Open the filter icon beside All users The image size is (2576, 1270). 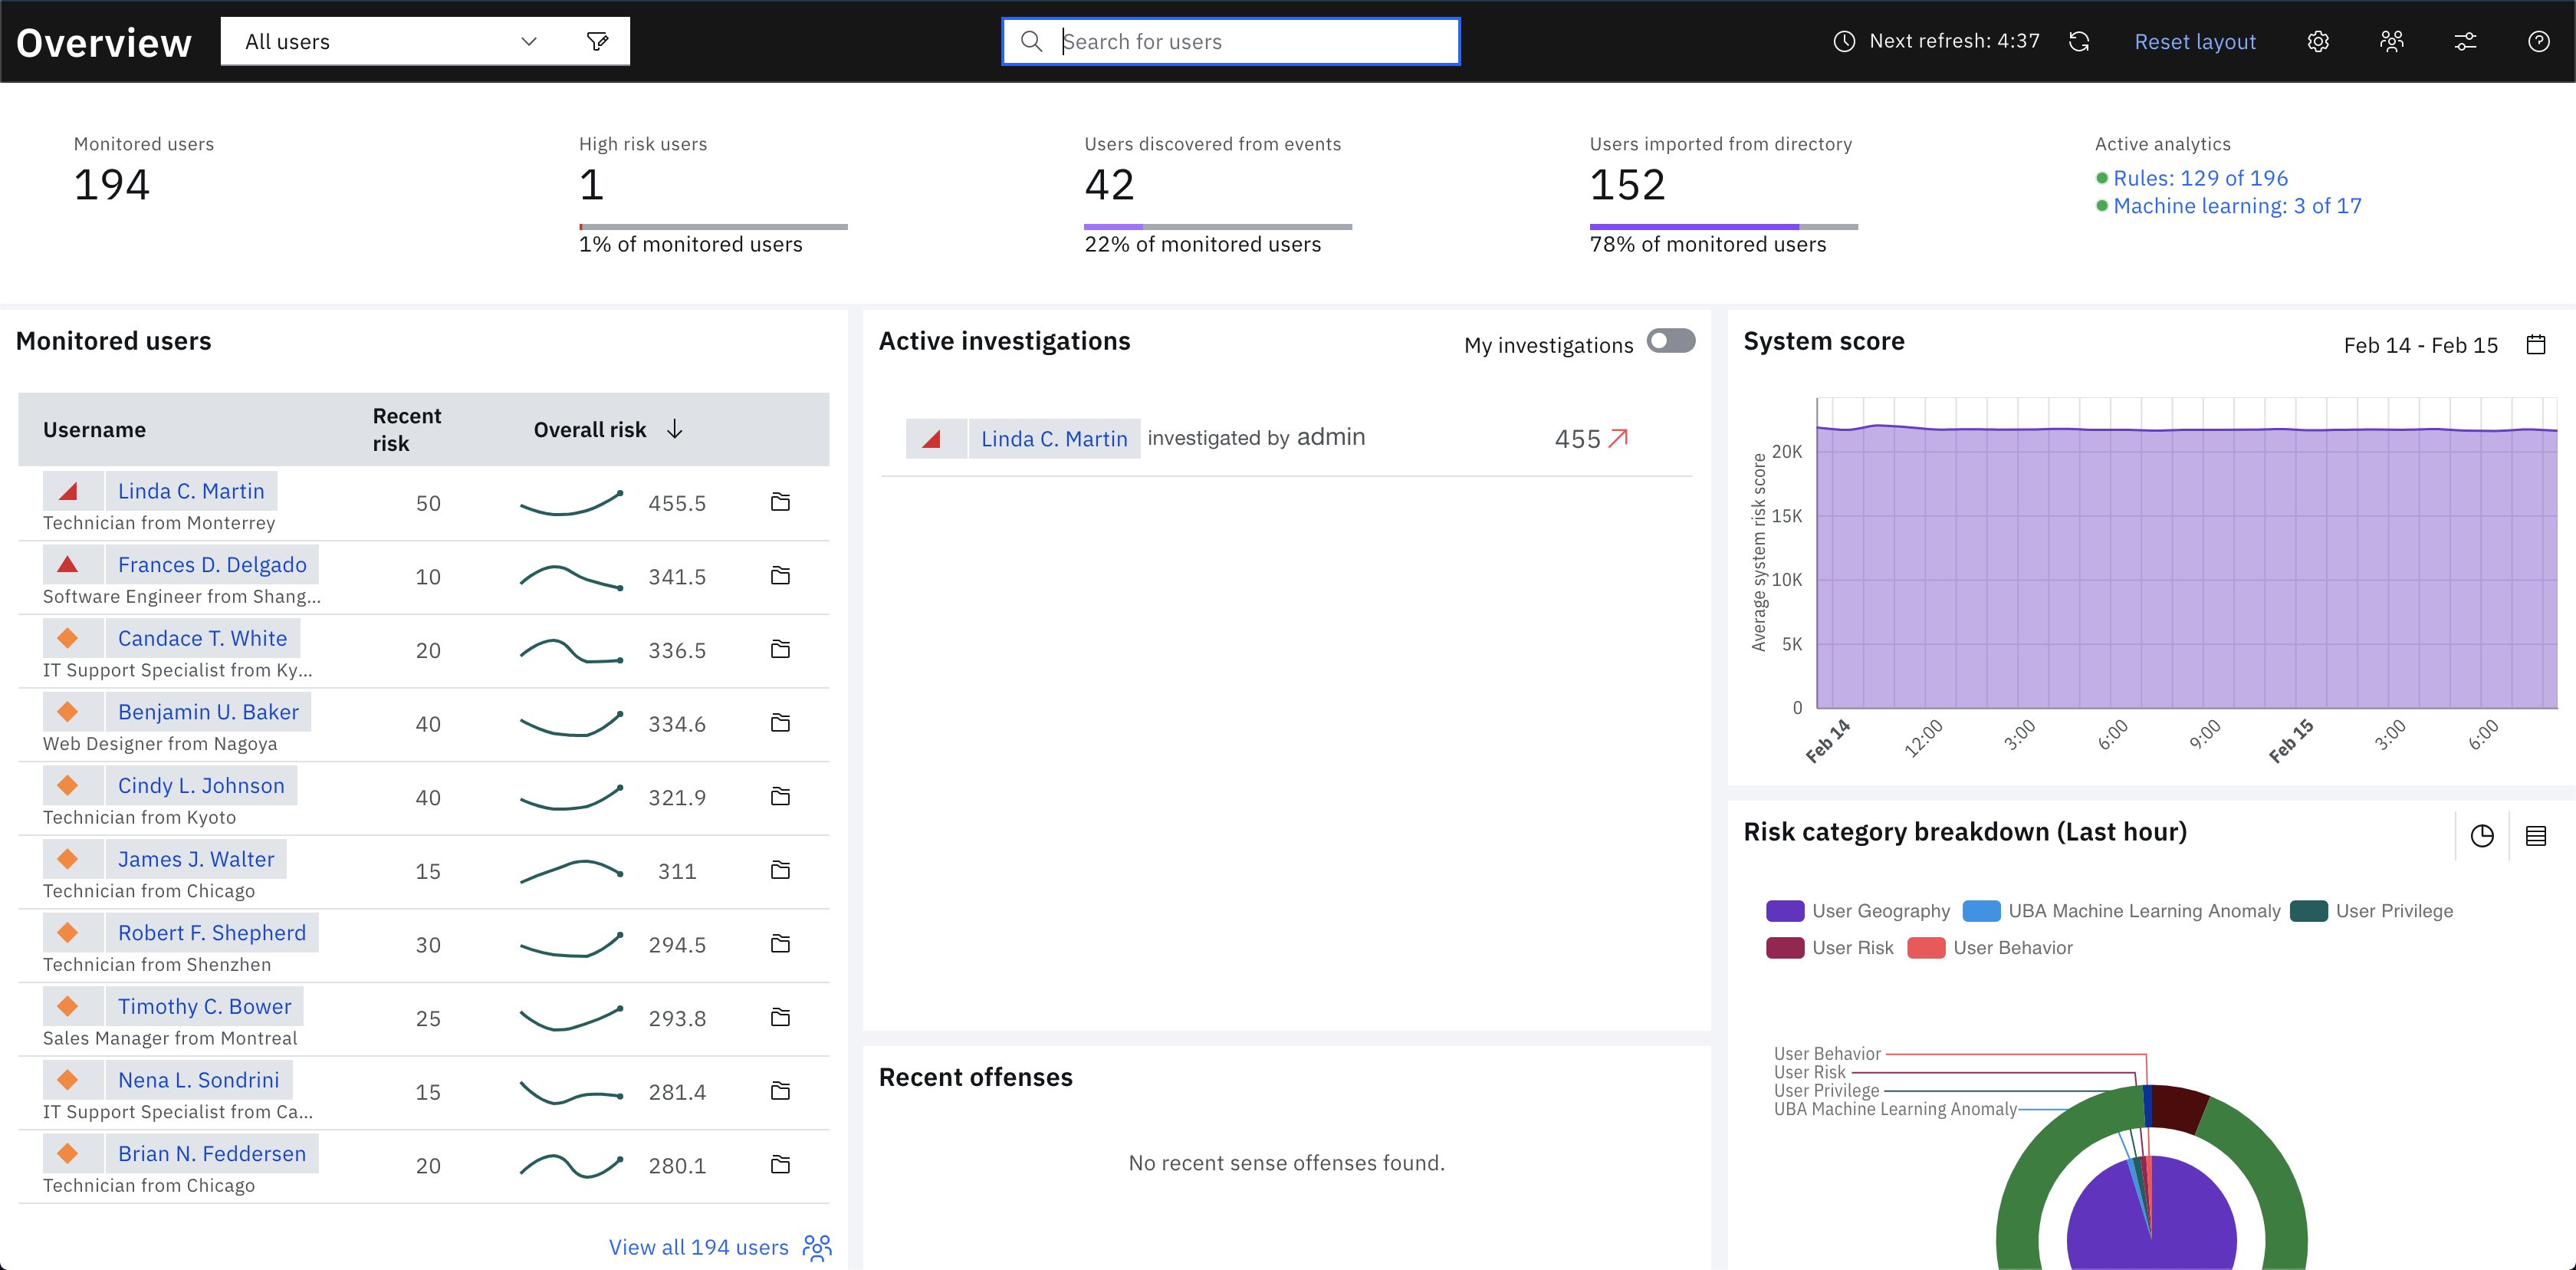pos(598,41)
